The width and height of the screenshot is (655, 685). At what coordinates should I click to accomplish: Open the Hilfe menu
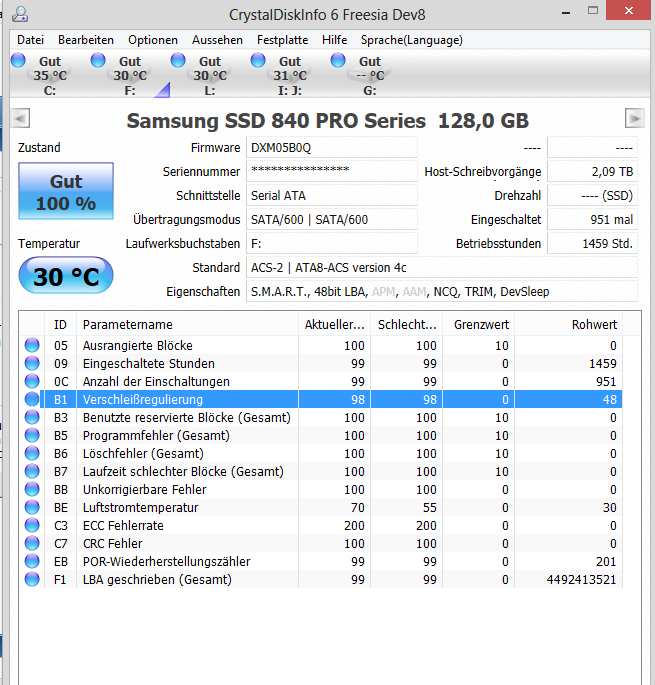coord(334,40)
